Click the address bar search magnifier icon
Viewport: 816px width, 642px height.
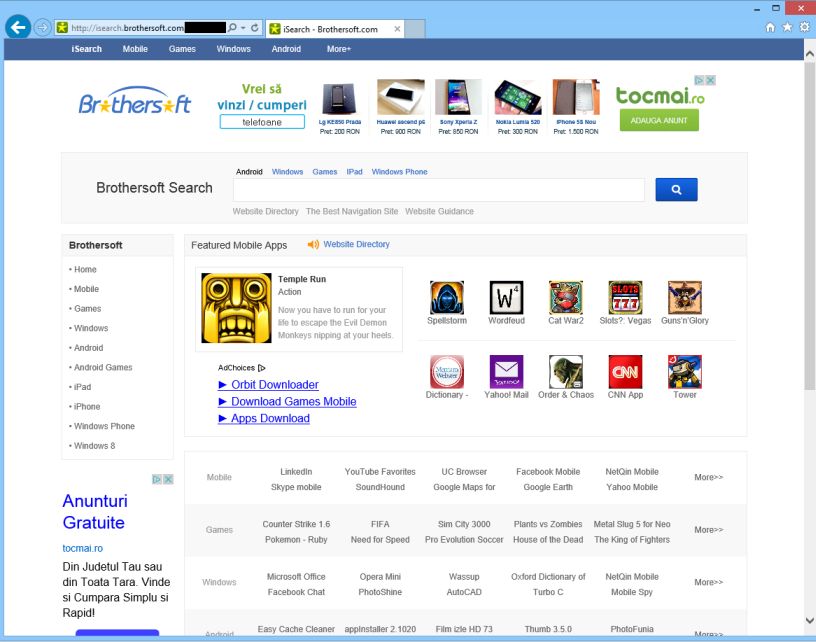pyautogui.click(x=233, y=28)
